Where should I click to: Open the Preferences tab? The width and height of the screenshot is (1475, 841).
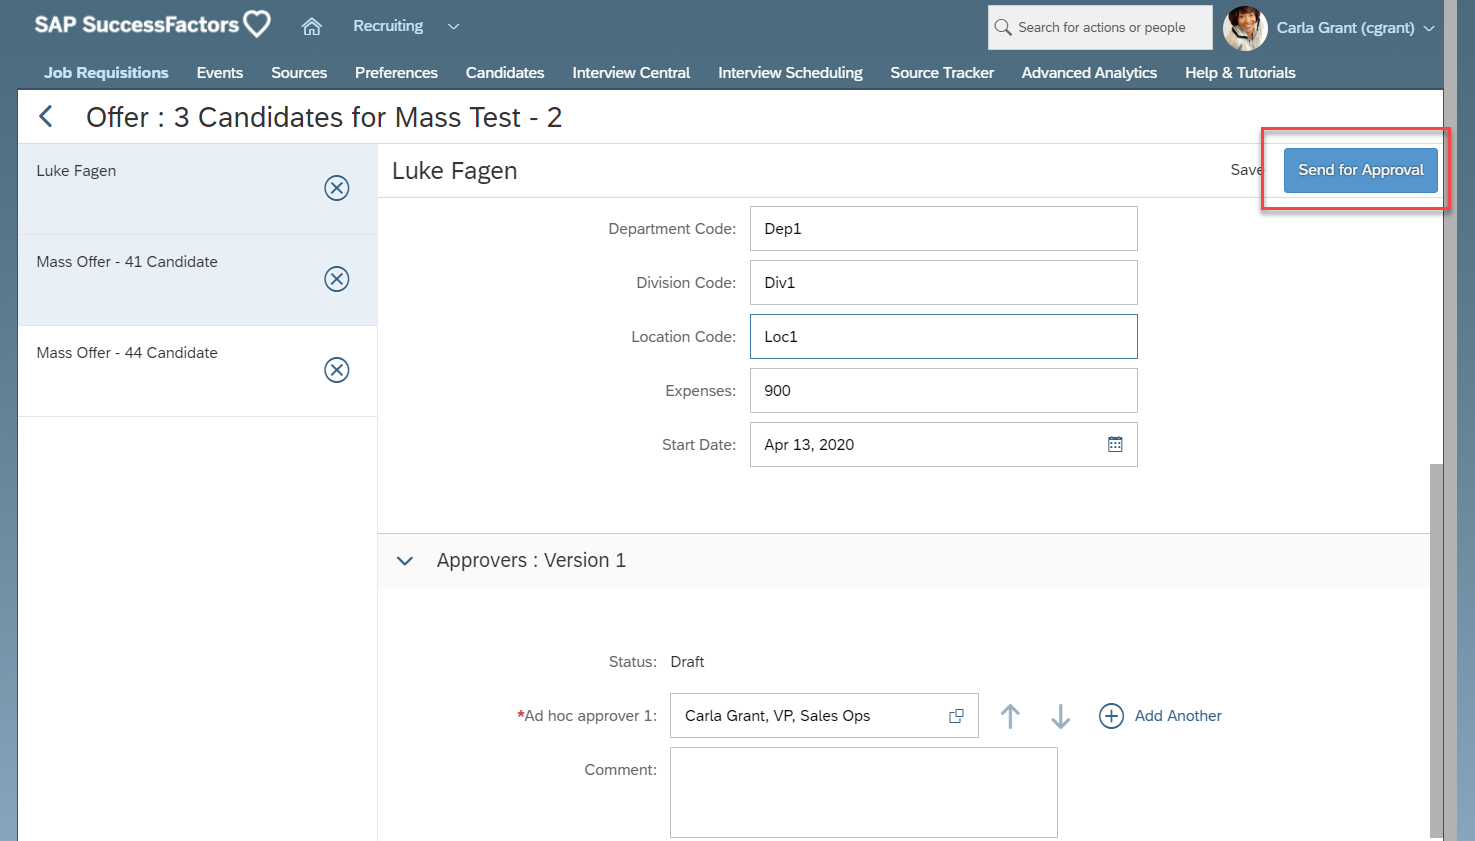(396, 72)
